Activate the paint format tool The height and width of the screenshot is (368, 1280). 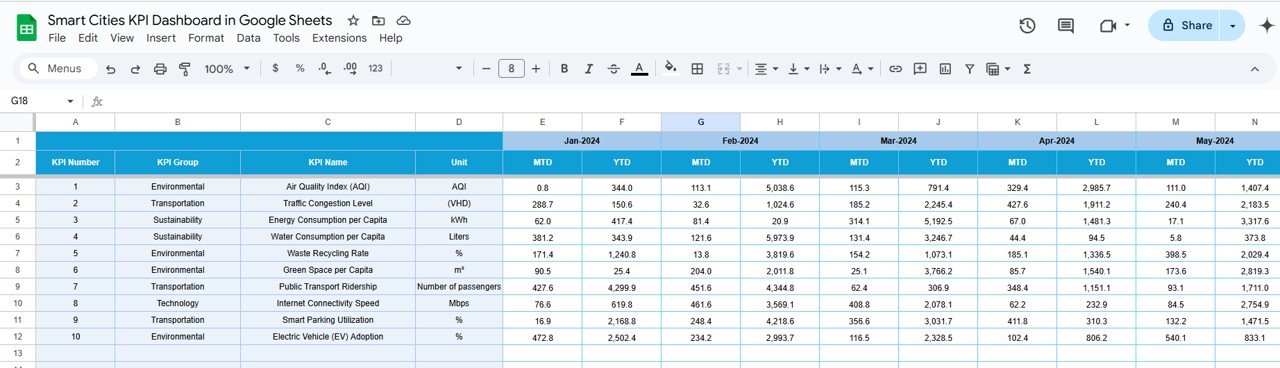[184, 69]
